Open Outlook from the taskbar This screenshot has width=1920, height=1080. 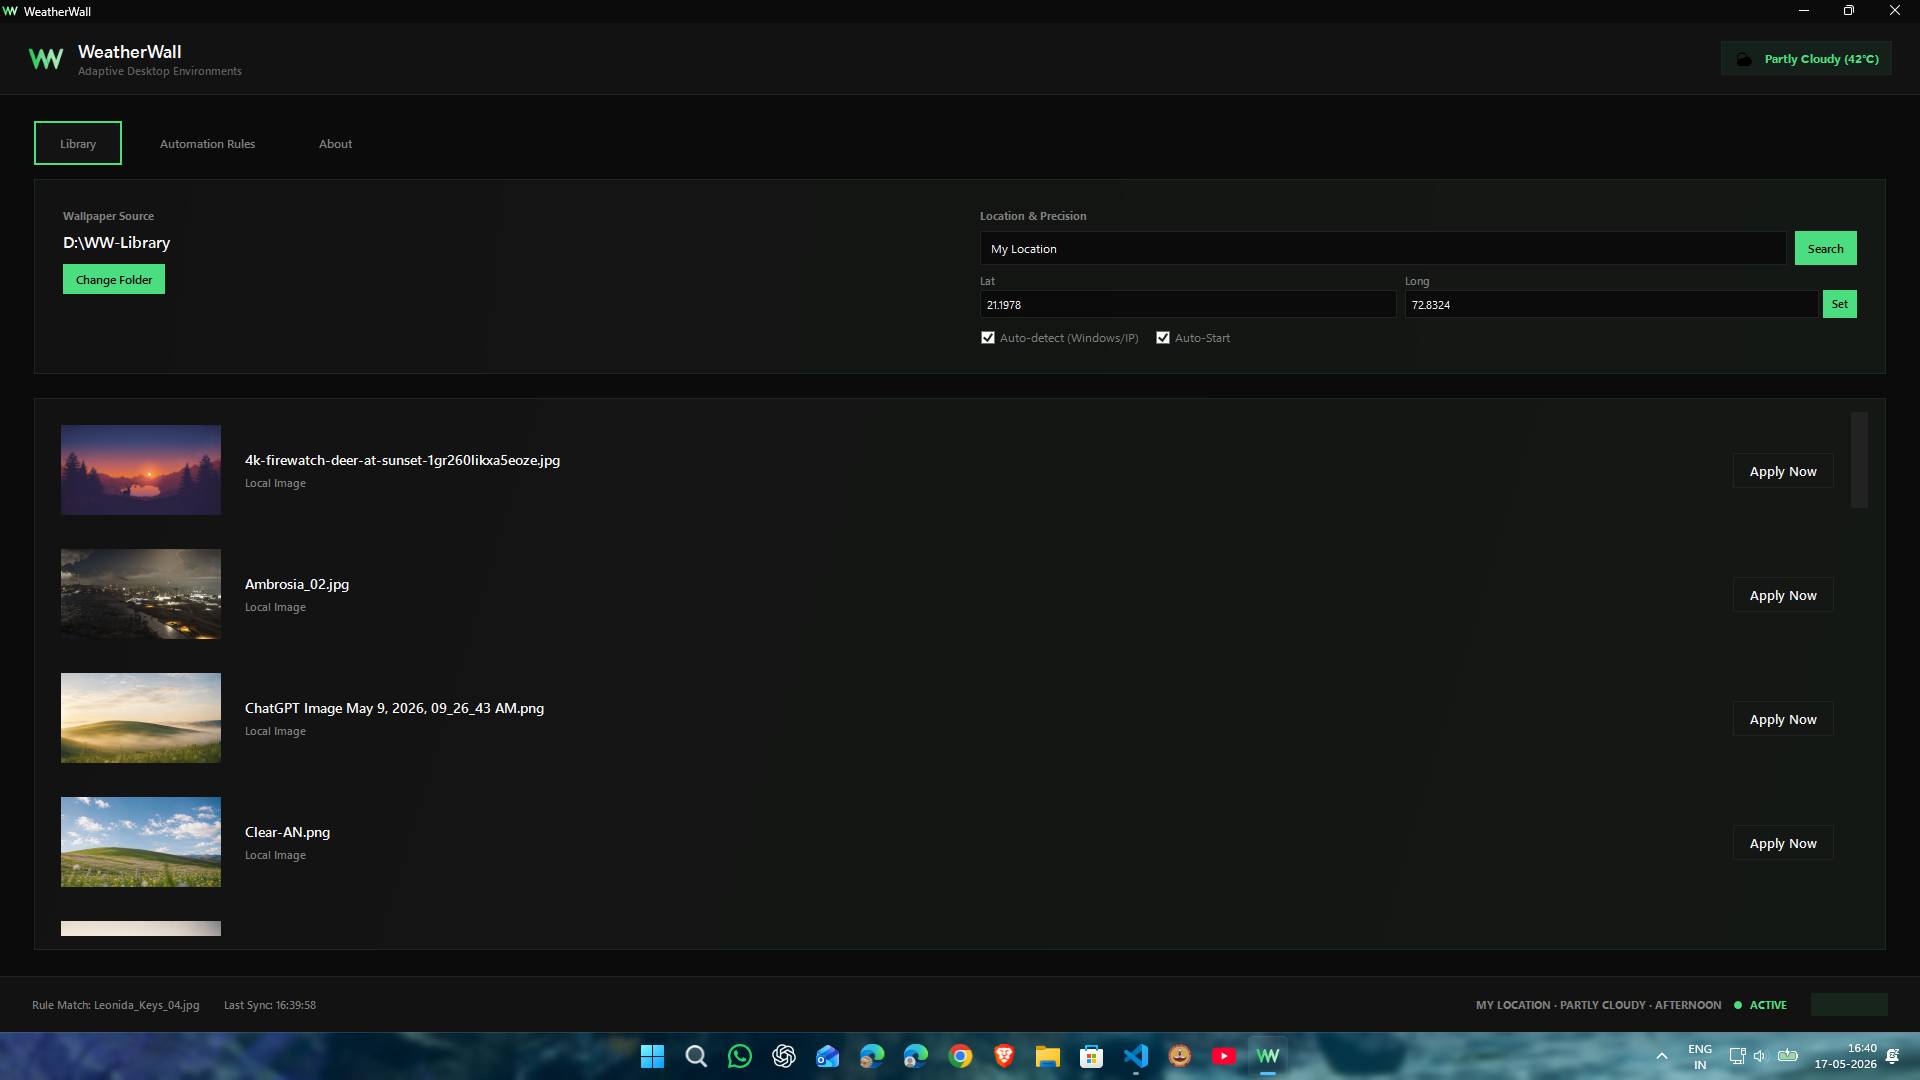pyautogui.click(x=828, y=1056)
